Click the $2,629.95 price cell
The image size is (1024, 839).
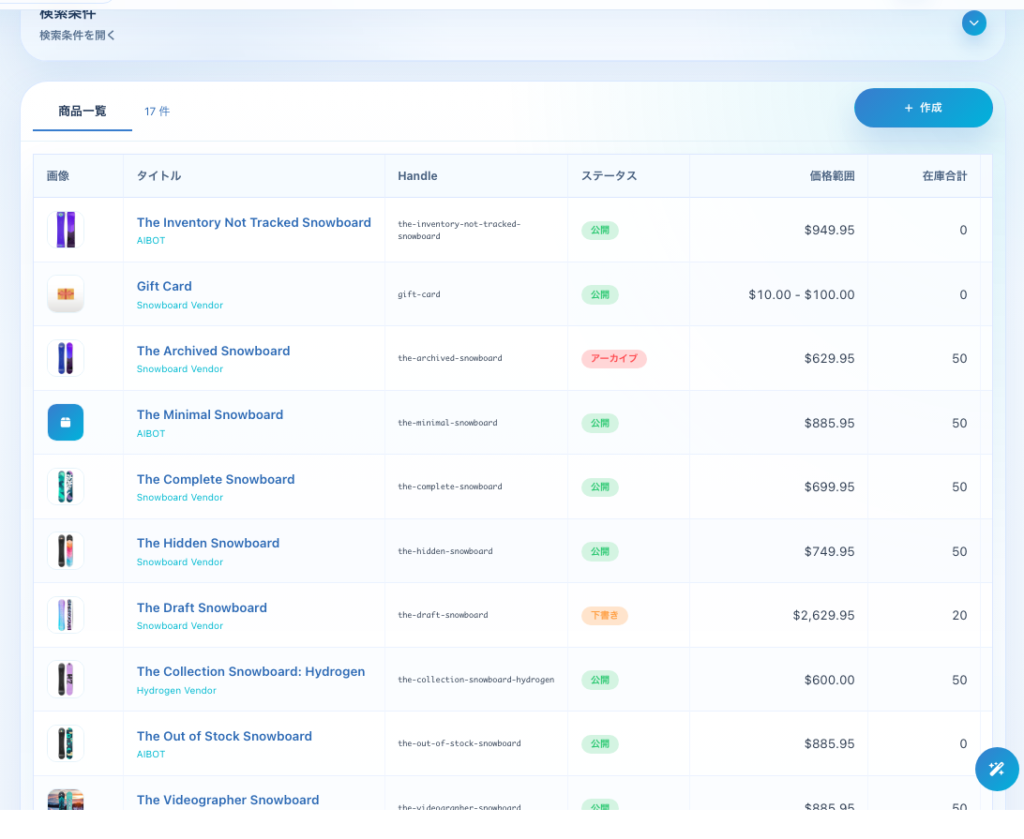pyautogui.click(x=824, y=616)
